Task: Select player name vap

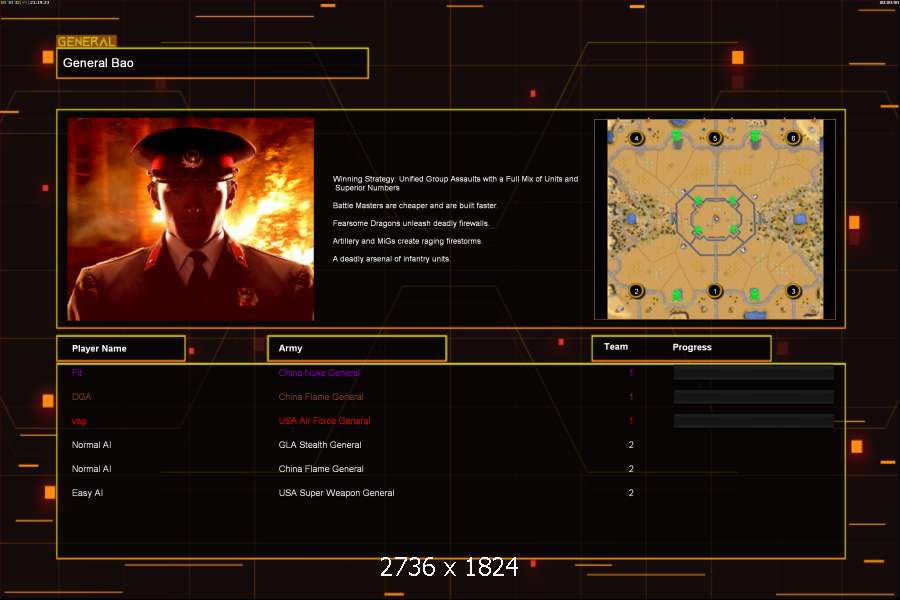Action: click(x=79, y=421)
